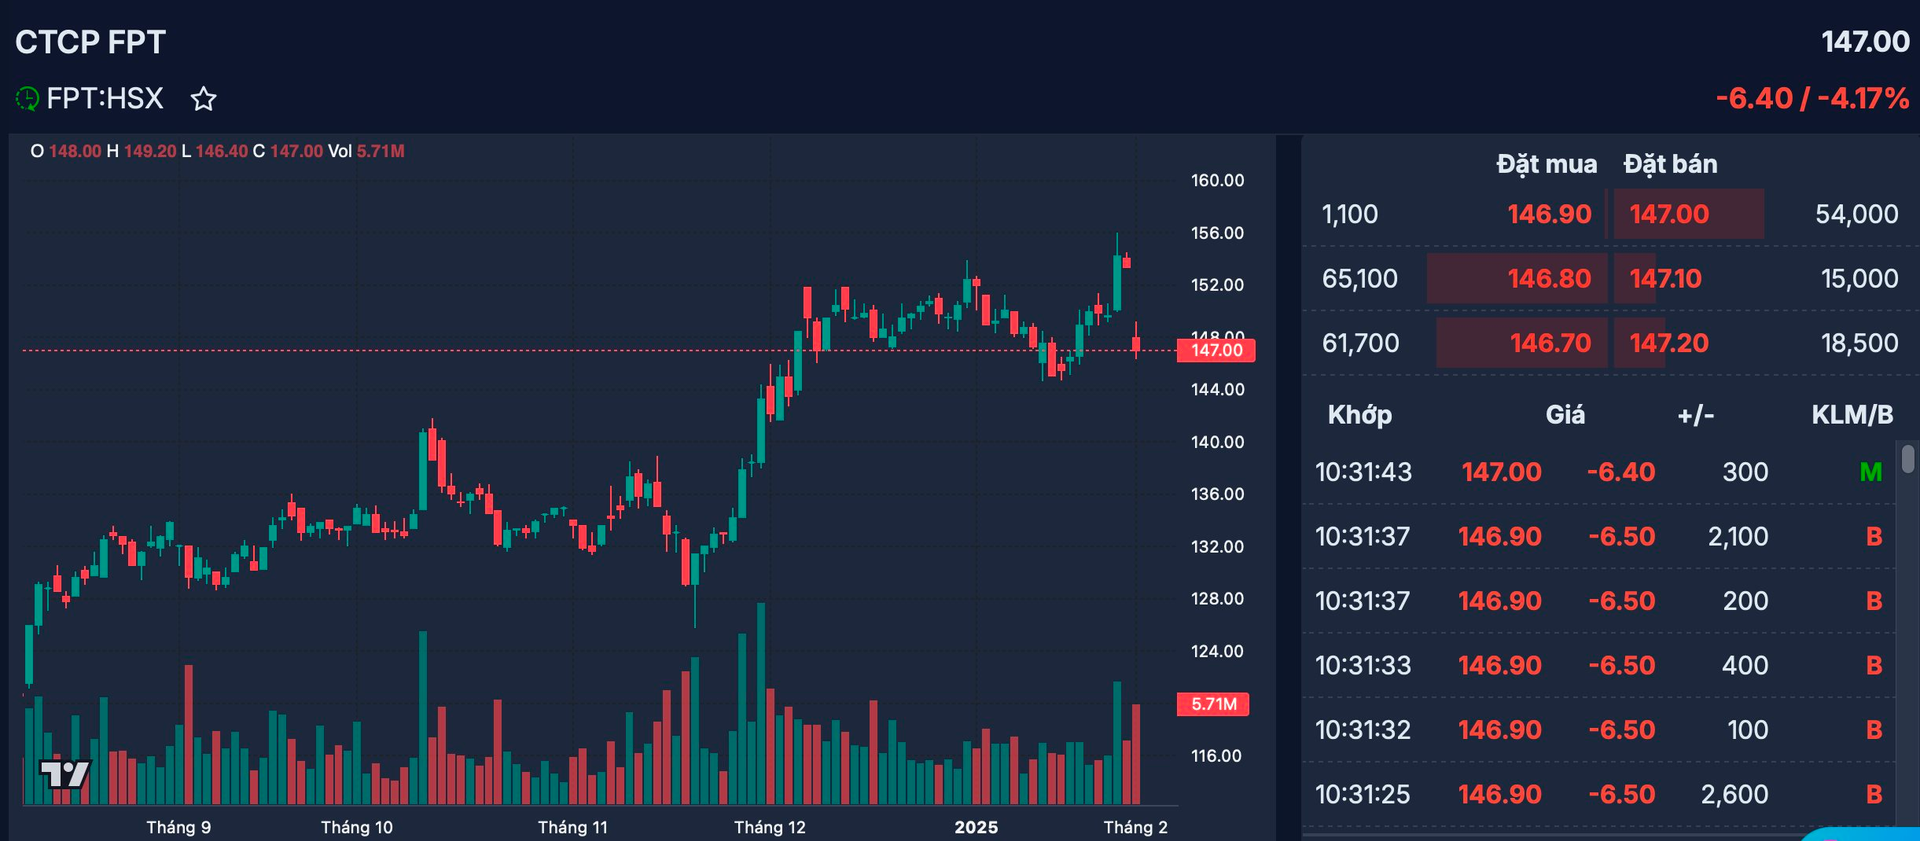Click the trade list scrollbar thumb
This screenshot has width=1920, height=841.
coord(1908,459)
